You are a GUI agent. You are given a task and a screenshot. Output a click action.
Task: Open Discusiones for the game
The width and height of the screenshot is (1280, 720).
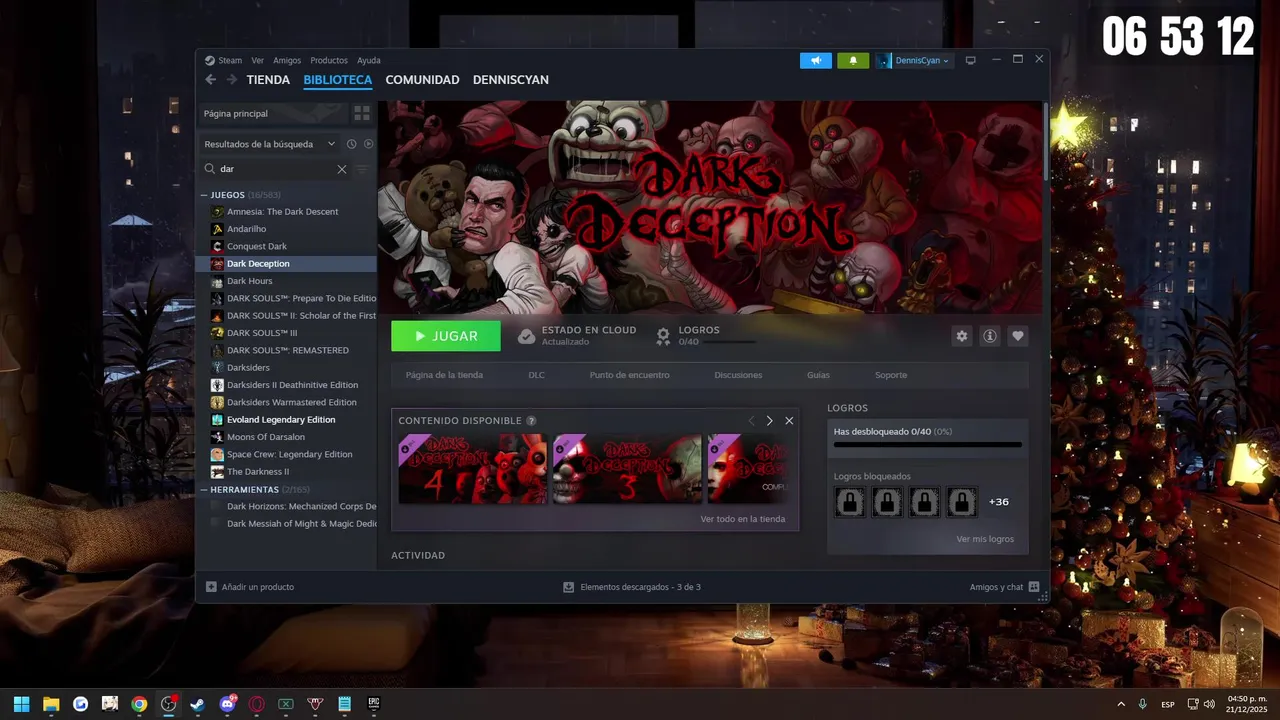738,375
